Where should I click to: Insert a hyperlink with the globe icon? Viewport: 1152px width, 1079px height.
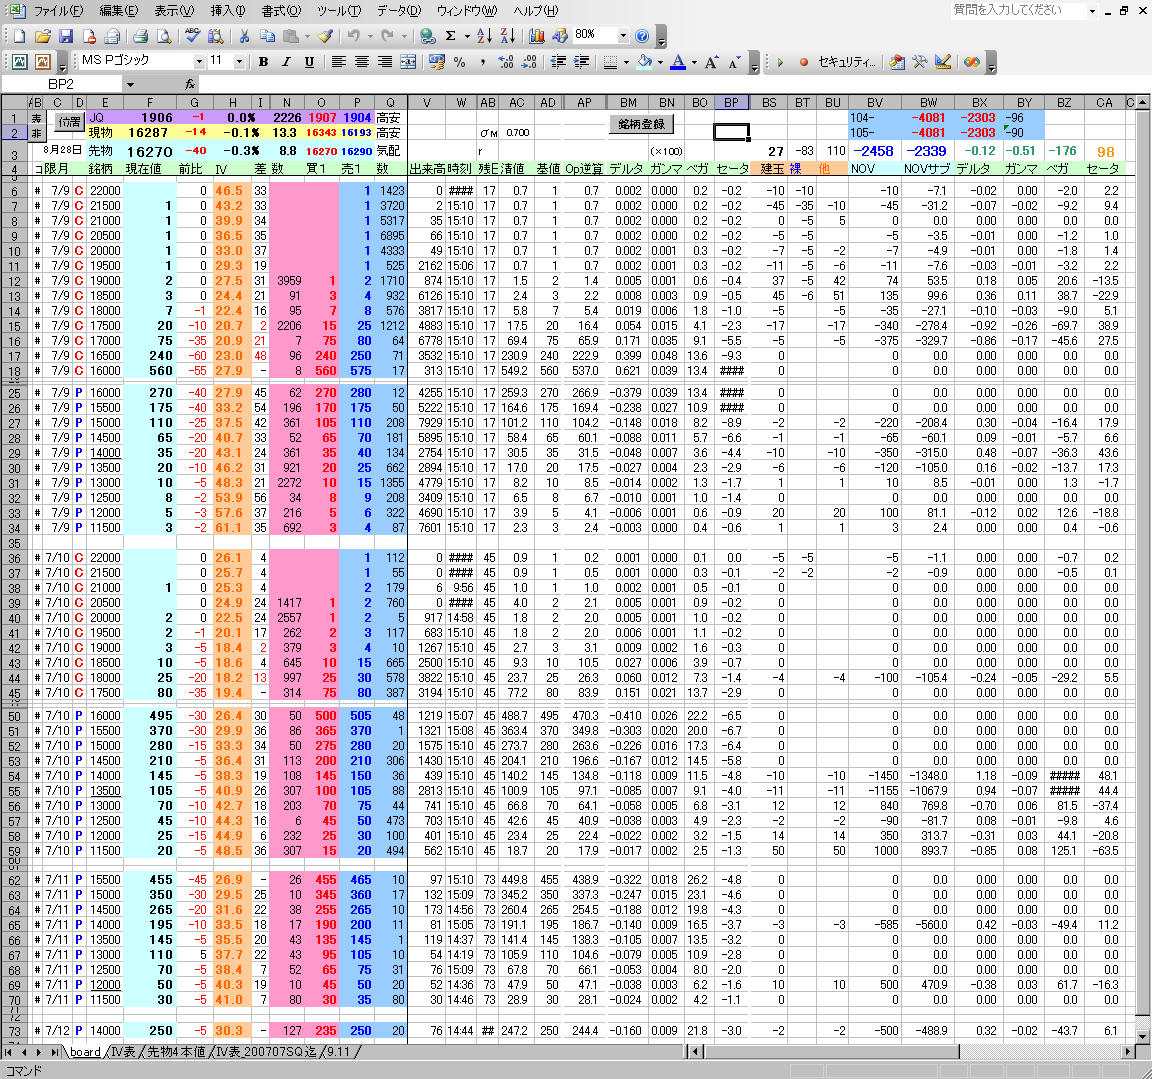(x=428, y=35)
